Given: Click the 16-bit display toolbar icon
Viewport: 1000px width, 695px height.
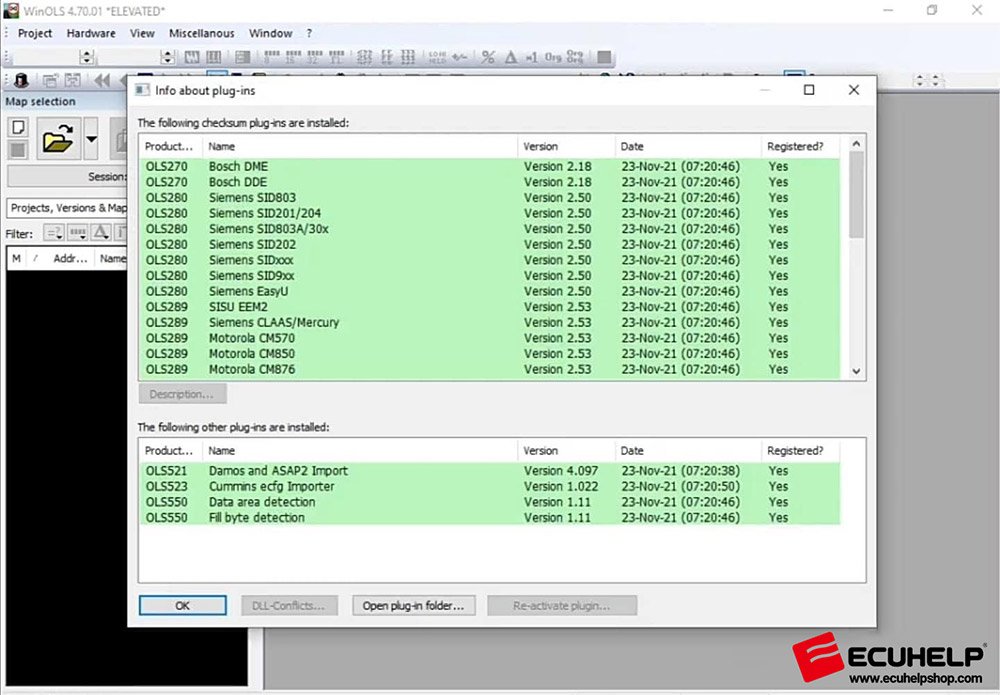Looking at the screenshot, I should [x=293, y=57].
